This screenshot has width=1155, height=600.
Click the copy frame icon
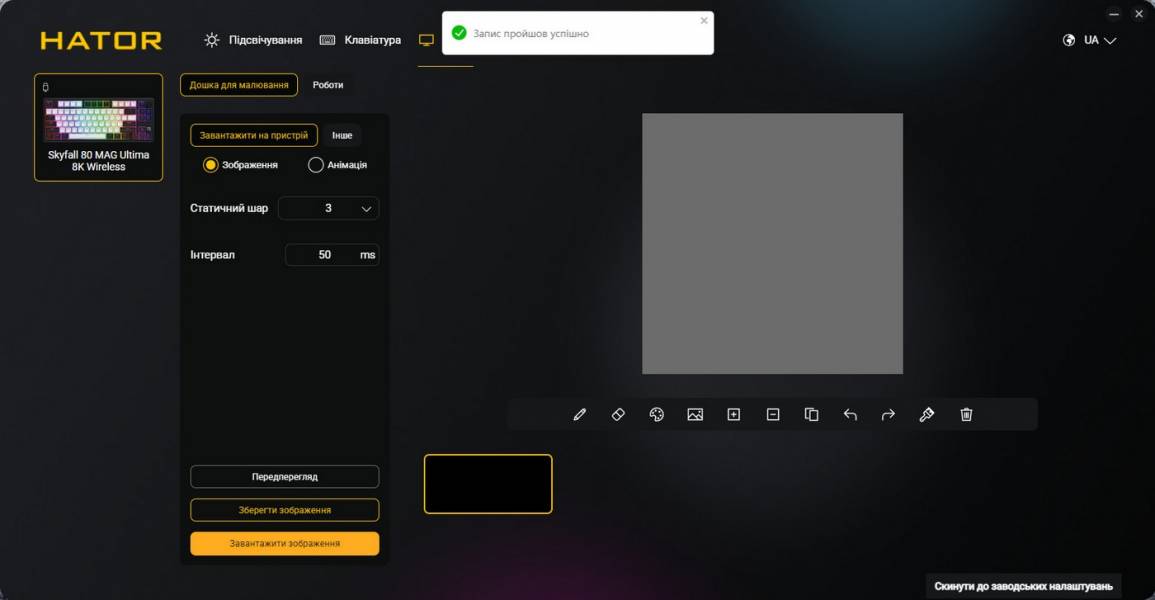click(x=812, y=414)
